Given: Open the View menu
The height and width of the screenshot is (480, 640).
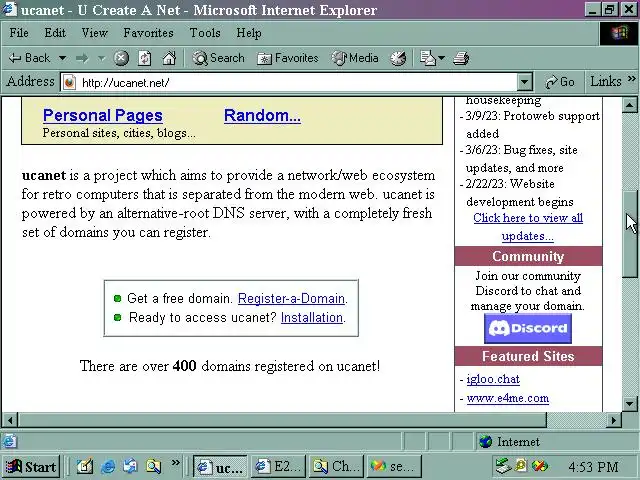Looking at the screenshot, I should [94, 33].
